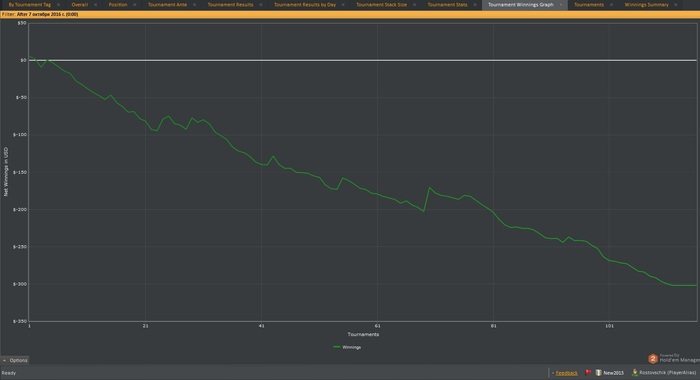Click the $0 y-axis label
The image size is (700, 380).
(23, 60)
